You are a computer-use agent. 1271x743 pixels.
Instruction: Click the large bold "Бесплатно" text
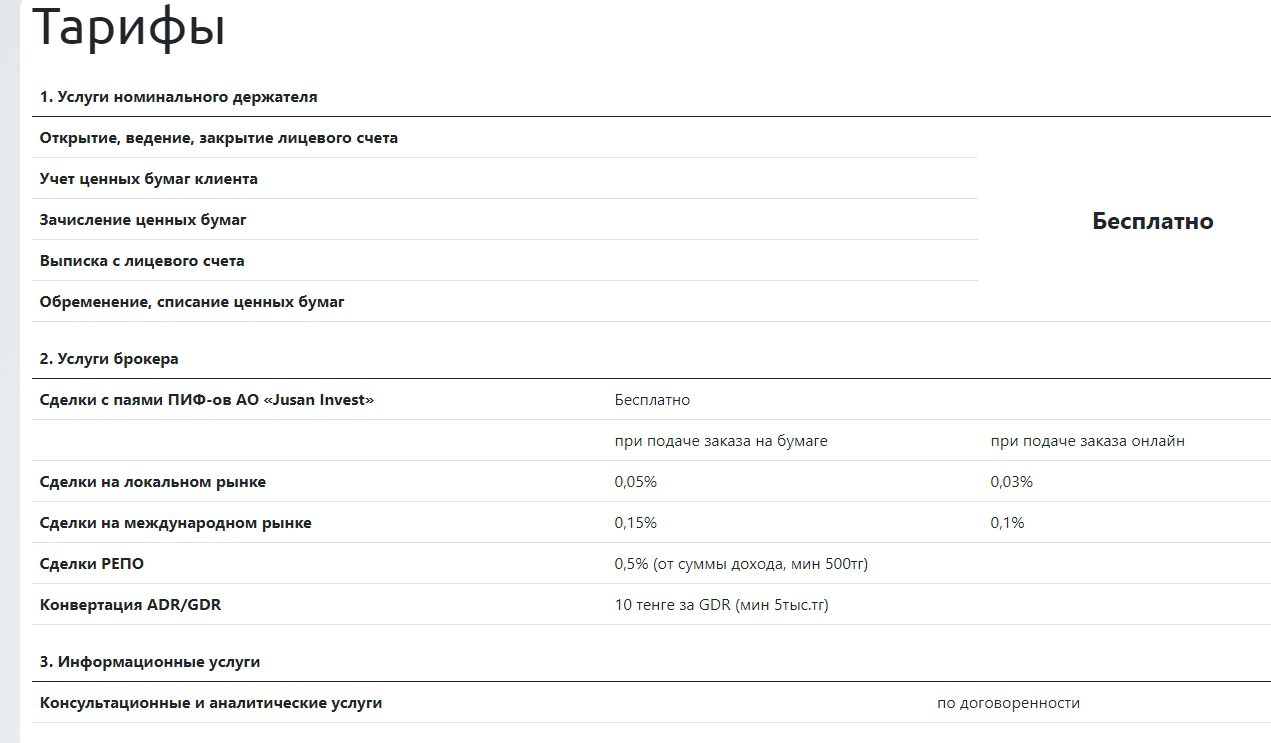pyautogui.click(x=1152, y=221)
